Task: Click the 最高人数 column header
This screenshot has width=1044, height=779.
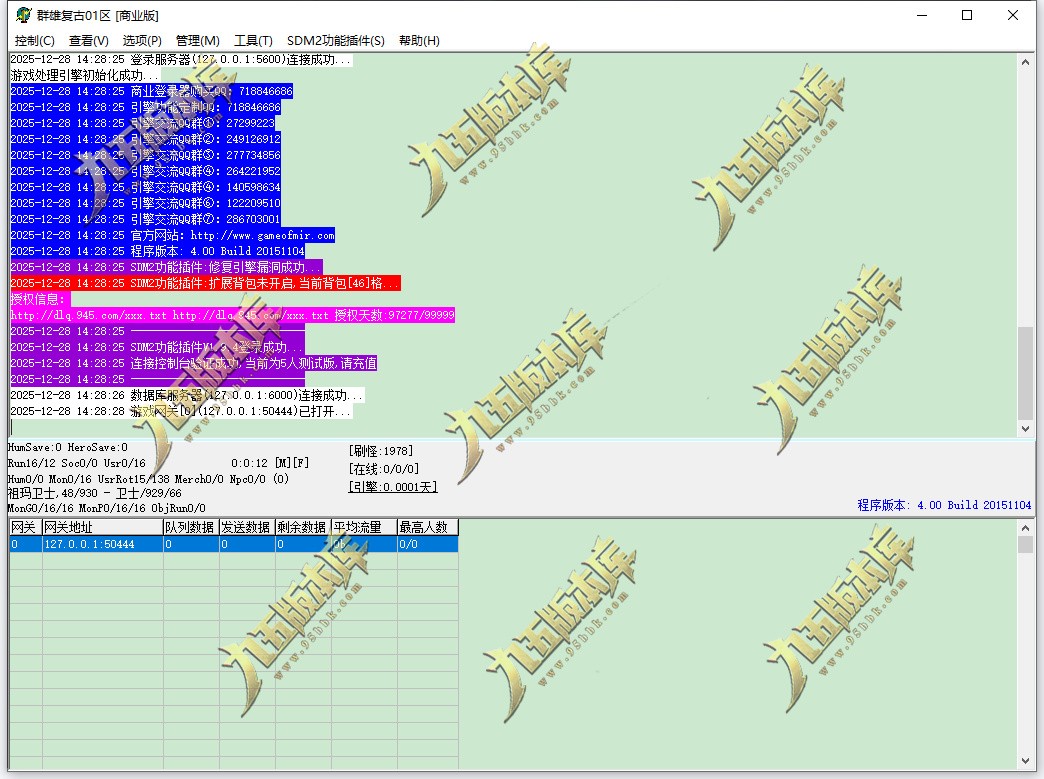Action: coord(428,527)
